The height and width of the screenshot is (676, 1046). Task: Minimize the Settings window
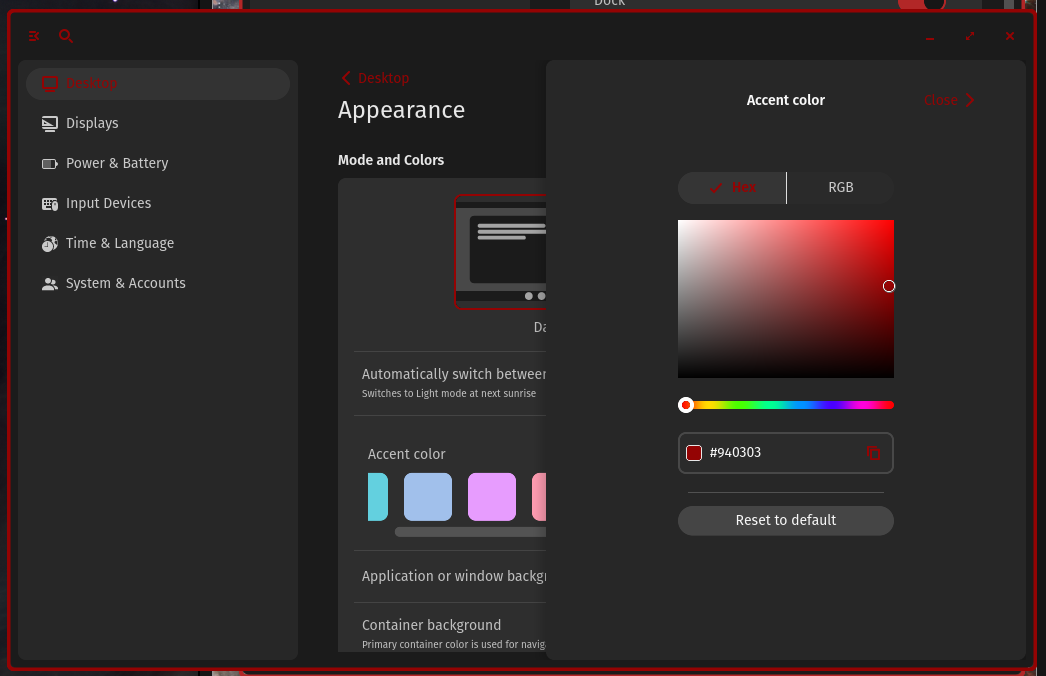[930, 37]
